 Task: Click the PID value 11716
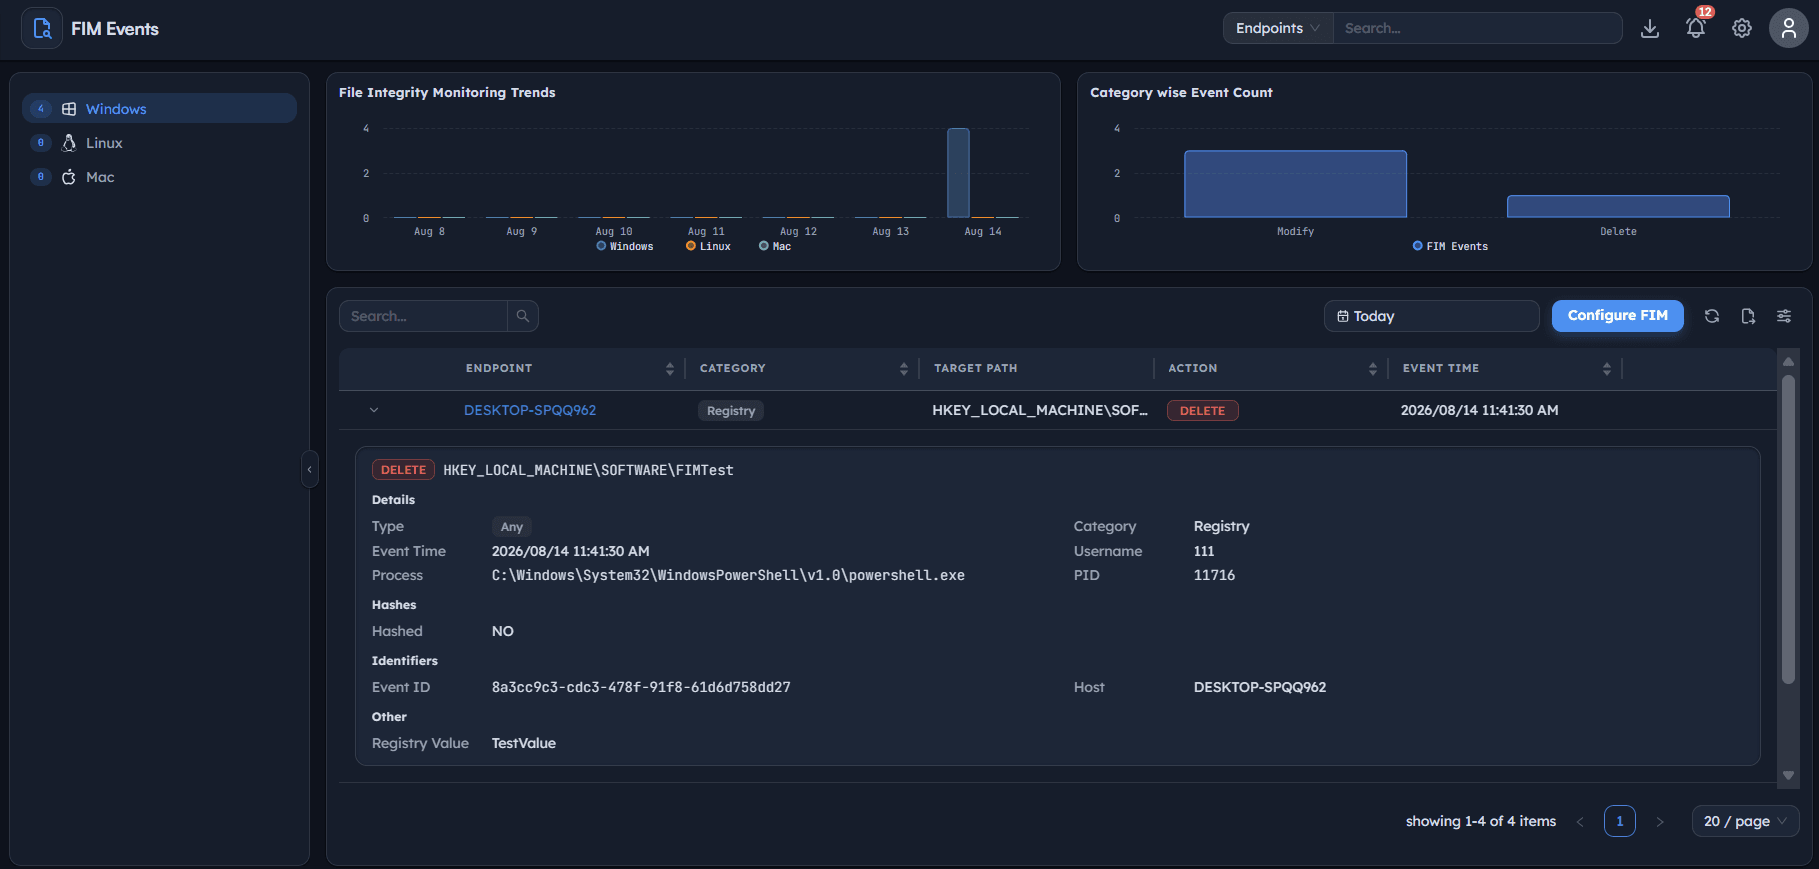pos(1214,575)
